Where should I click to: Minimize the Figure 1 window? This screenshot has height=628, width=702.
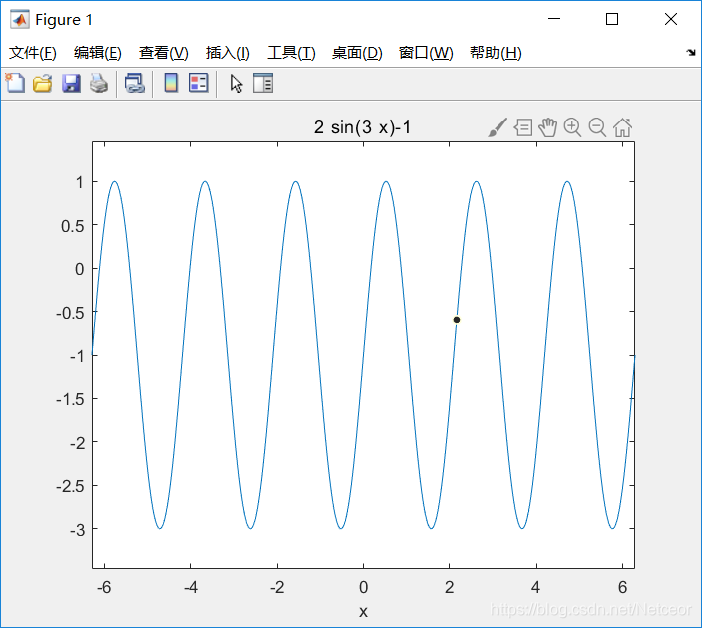pos(554,19)
